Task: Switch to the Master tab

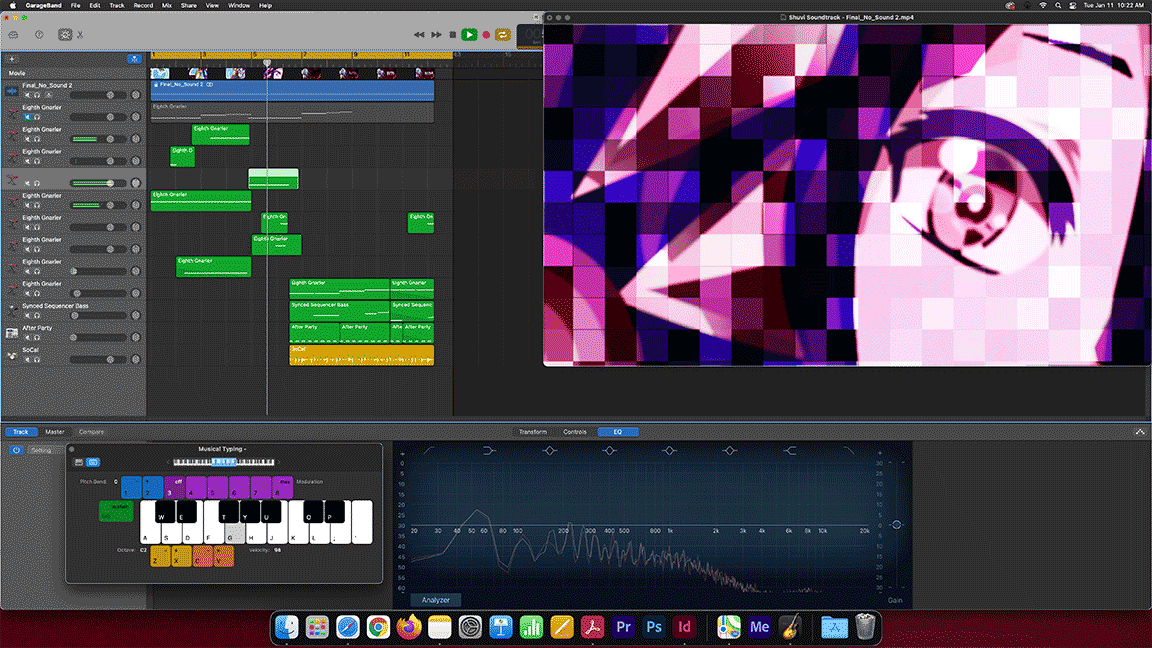Action: point(55,432)
